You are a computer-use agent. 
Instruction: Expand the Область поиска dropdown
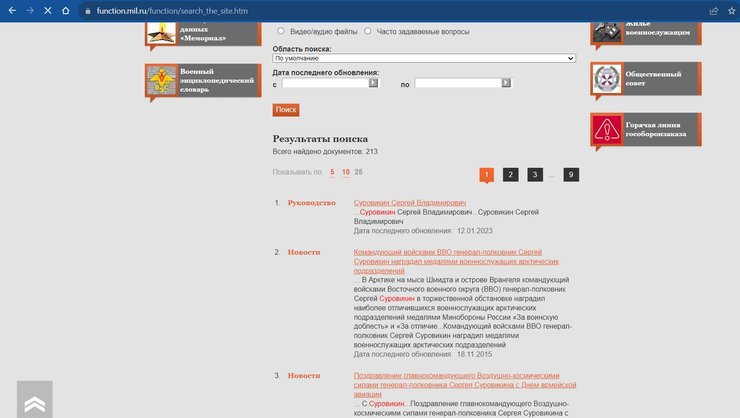coord(424,58)
